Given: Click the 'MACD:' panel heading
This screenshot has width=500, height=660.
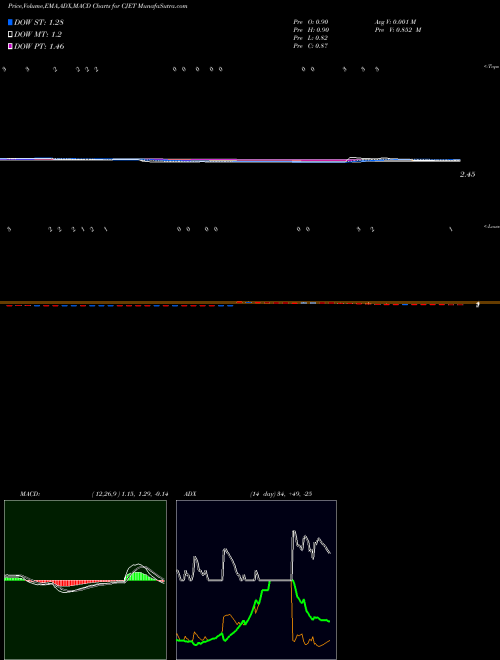Looking at the screenshot, I should 30,494.
